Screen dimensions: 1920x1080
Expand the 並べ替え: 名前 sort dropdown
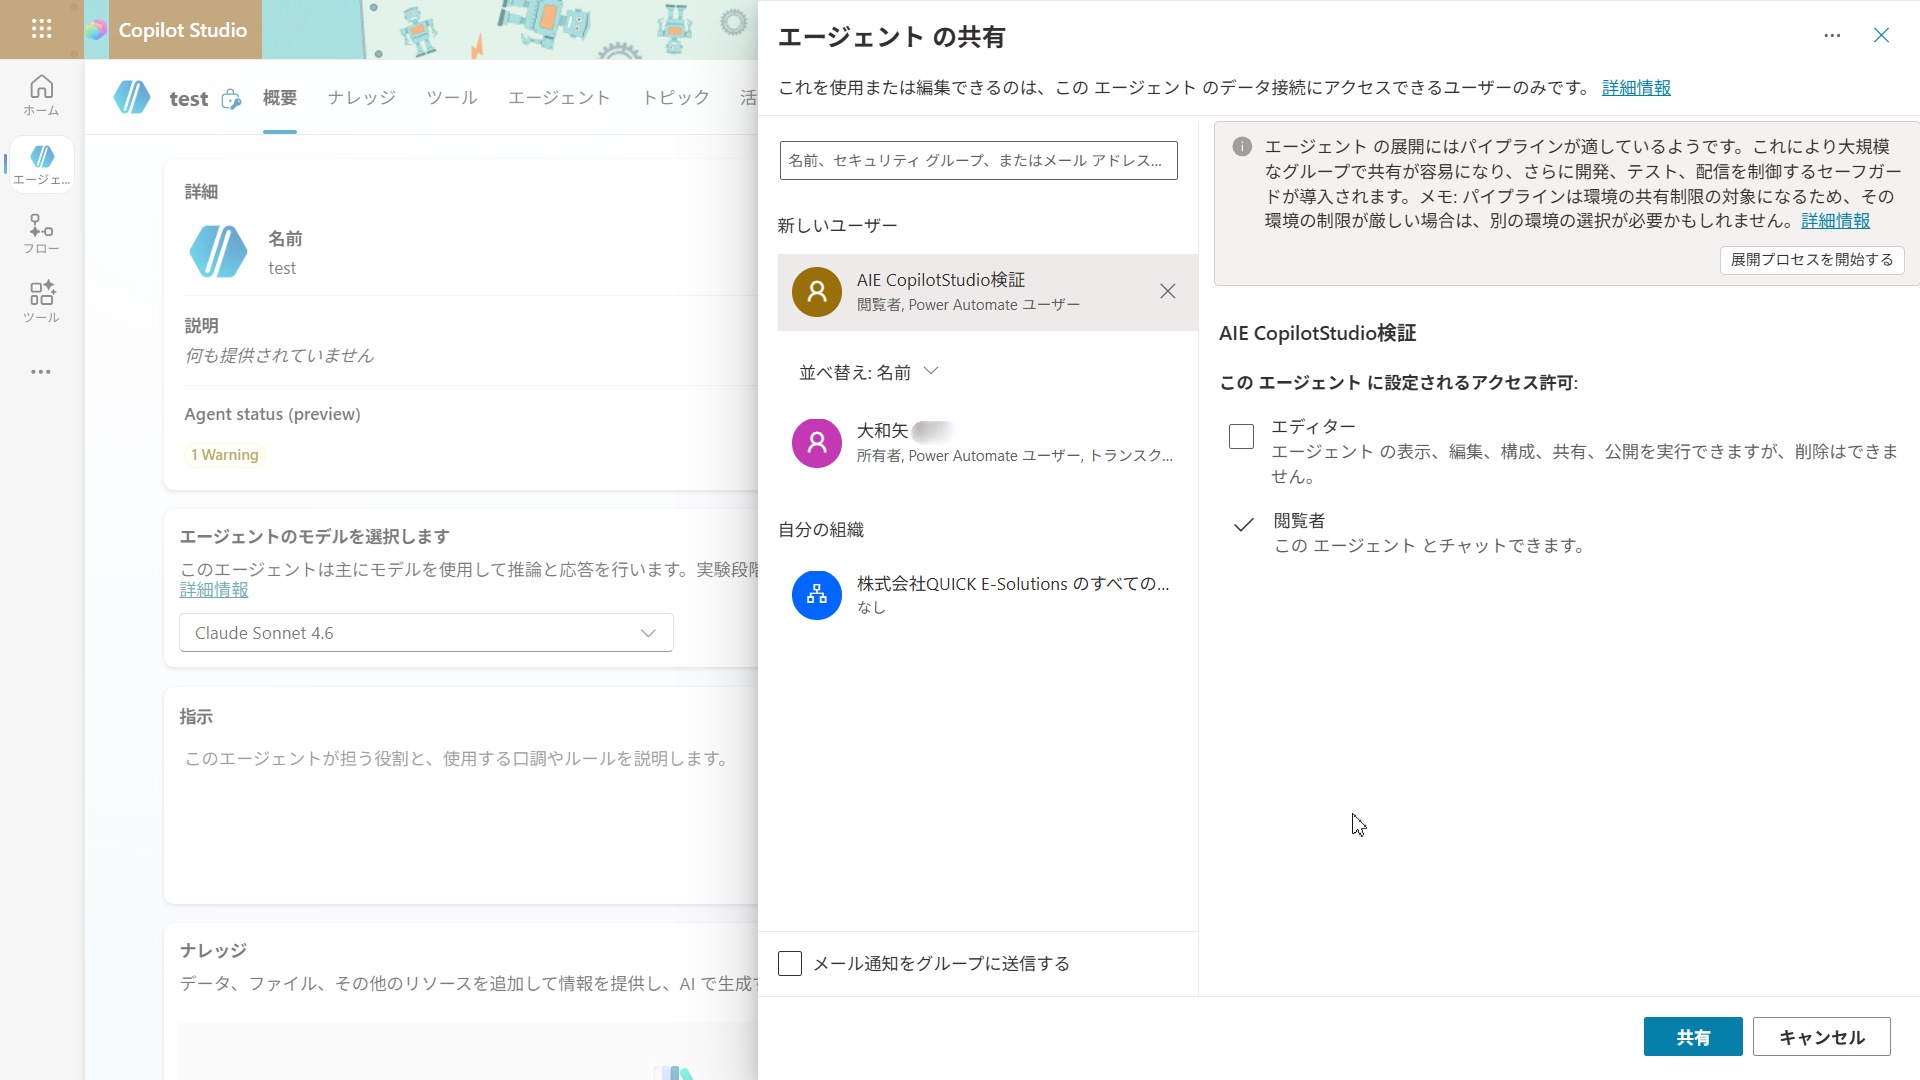[x=869, y=372]
